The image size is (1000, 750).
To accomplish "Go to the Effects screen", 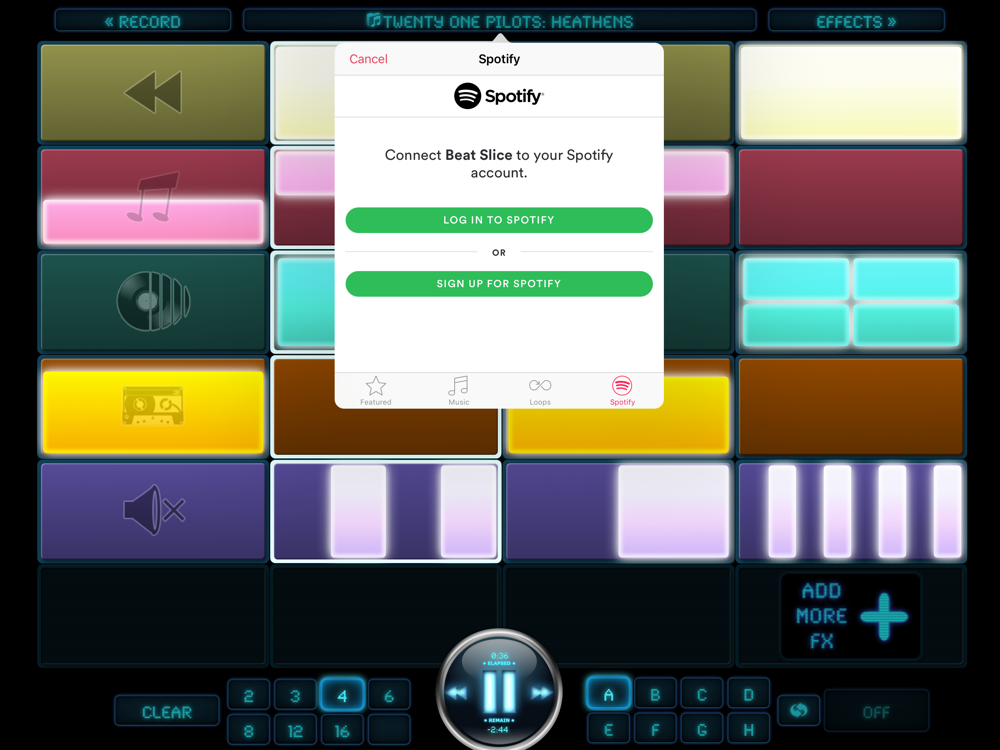I will 856,21.
